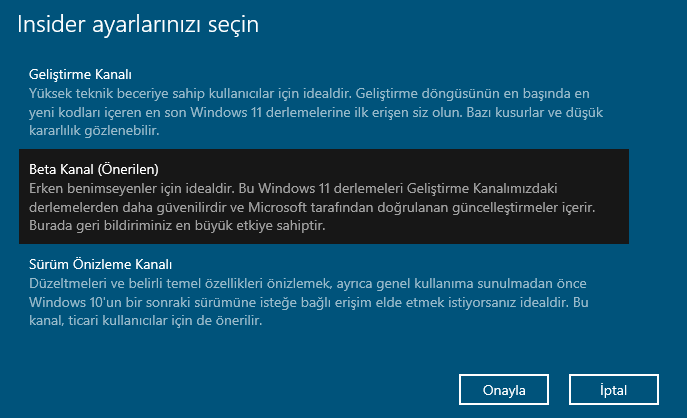
Task: Click the 'Insider ayarlarınızı seçin' dialog title
Action: [x=138, y=25]
